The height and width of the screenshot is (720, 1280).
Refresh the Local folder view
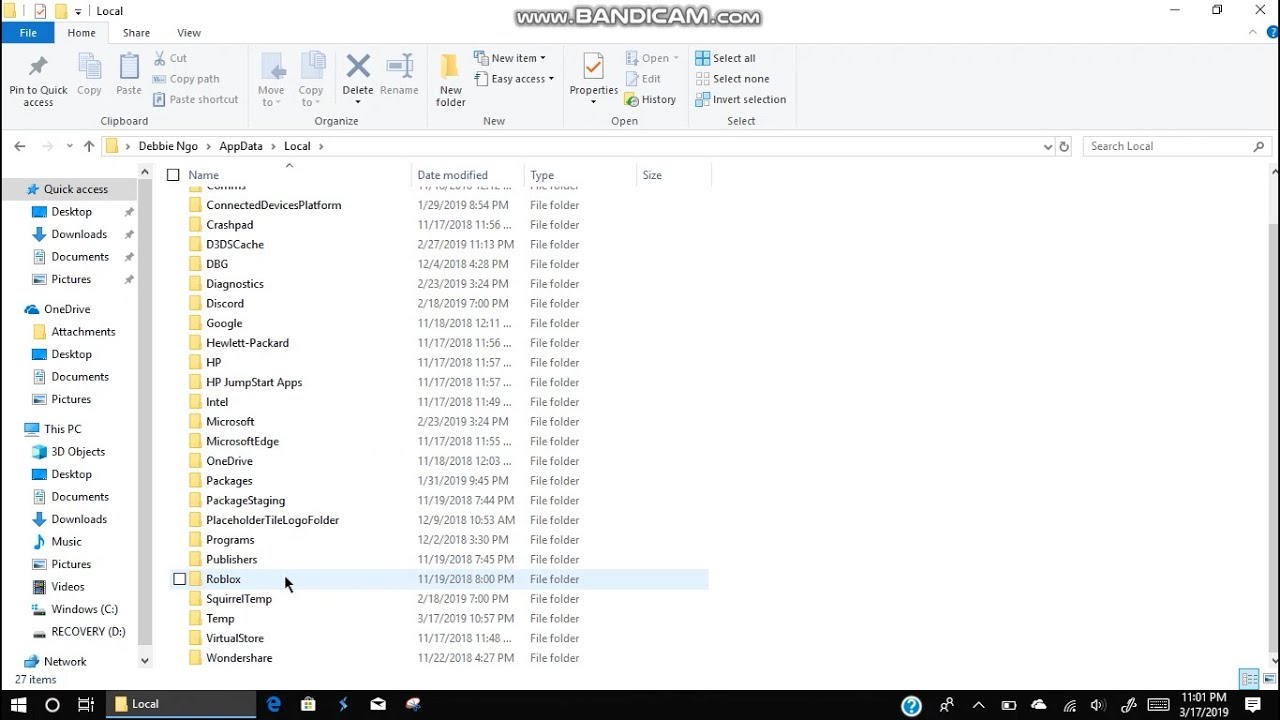pos(1064,146)
